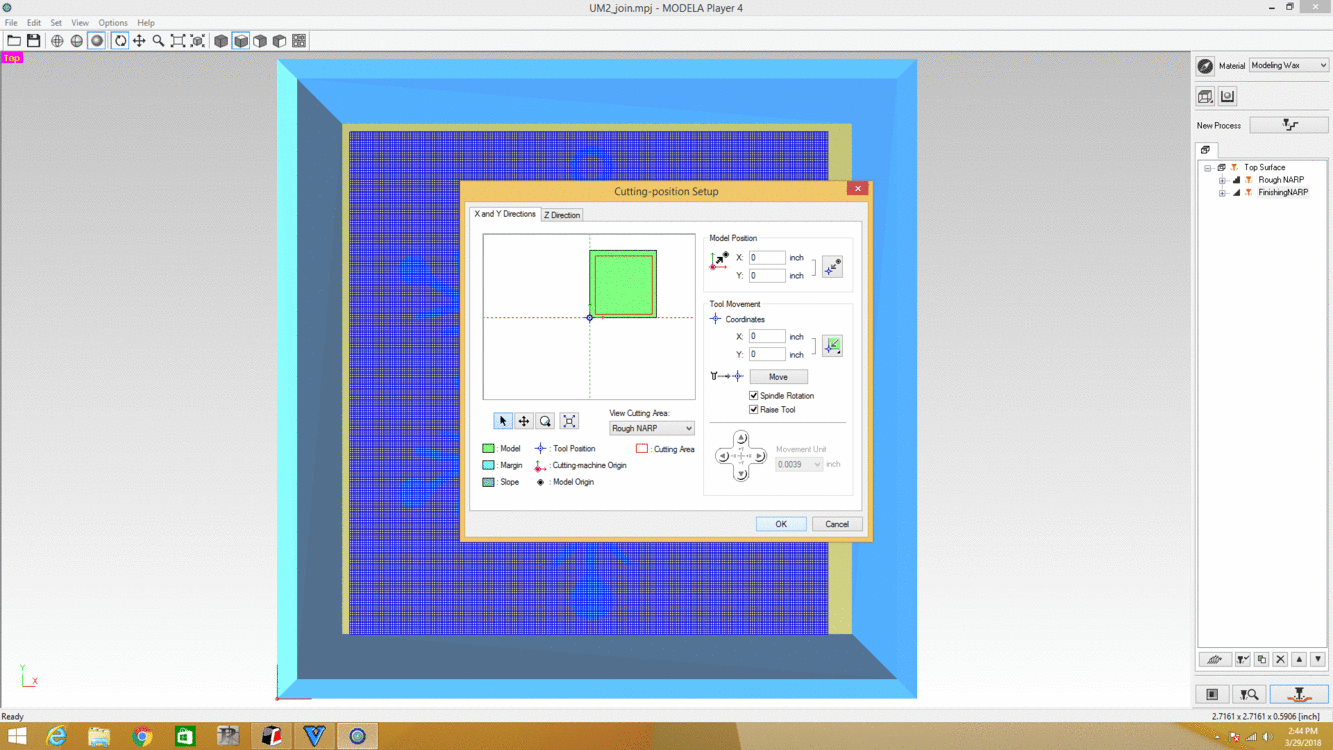Select the FinishingNARP process in tree

[x=1283, y=193]
